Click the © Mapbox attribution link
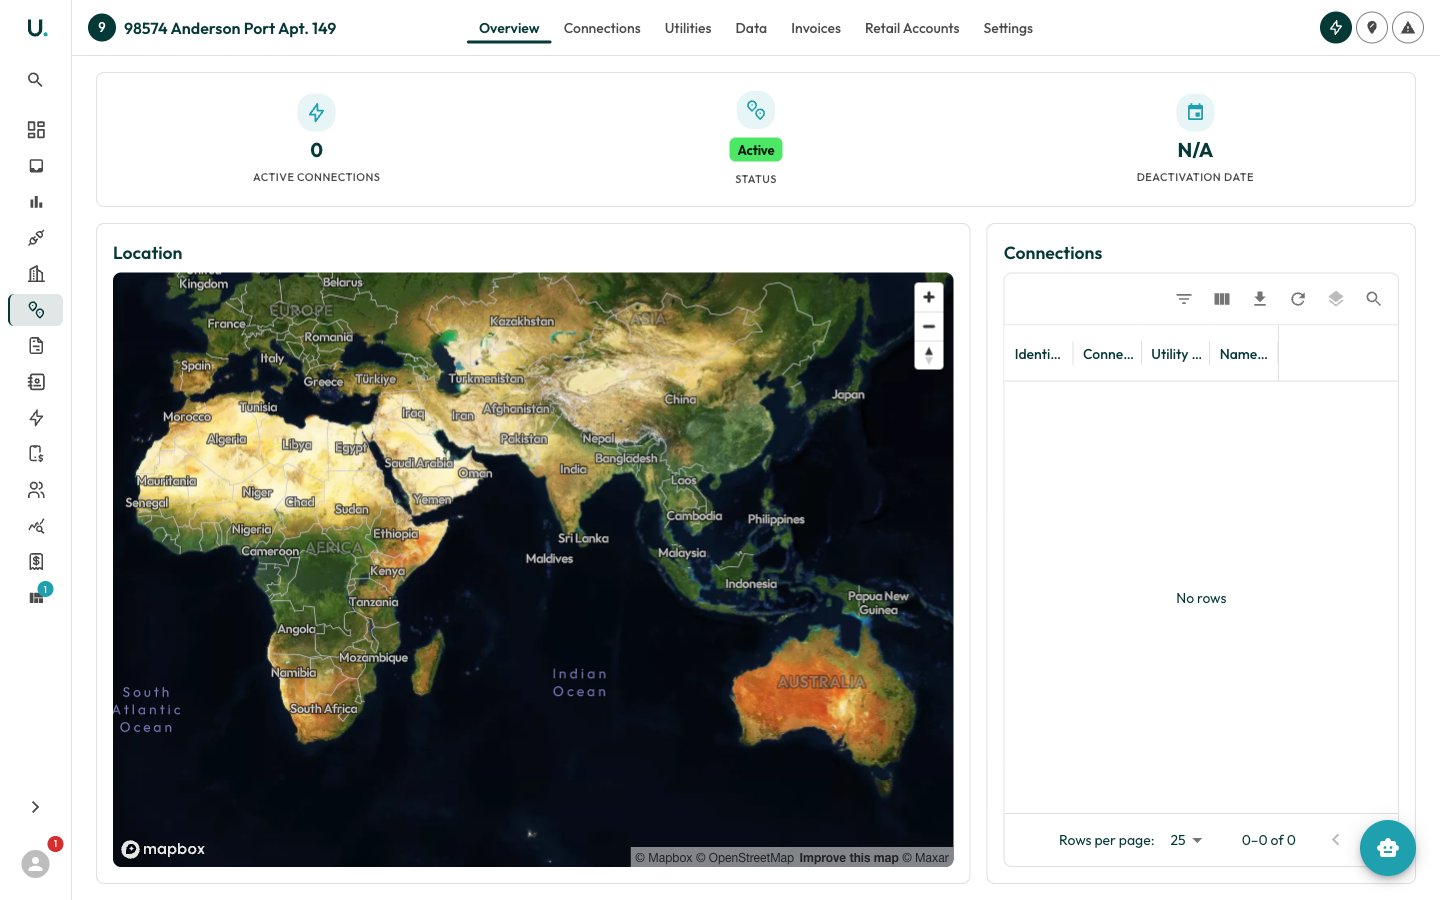This screenshot has height=900, width=1440. [664, 858]
